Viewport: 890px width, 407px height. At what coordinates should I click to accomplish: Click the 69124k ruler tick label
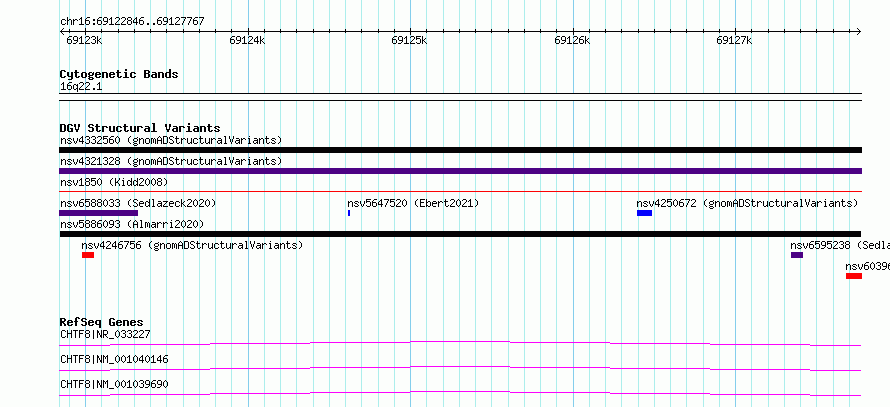point(247,40)
